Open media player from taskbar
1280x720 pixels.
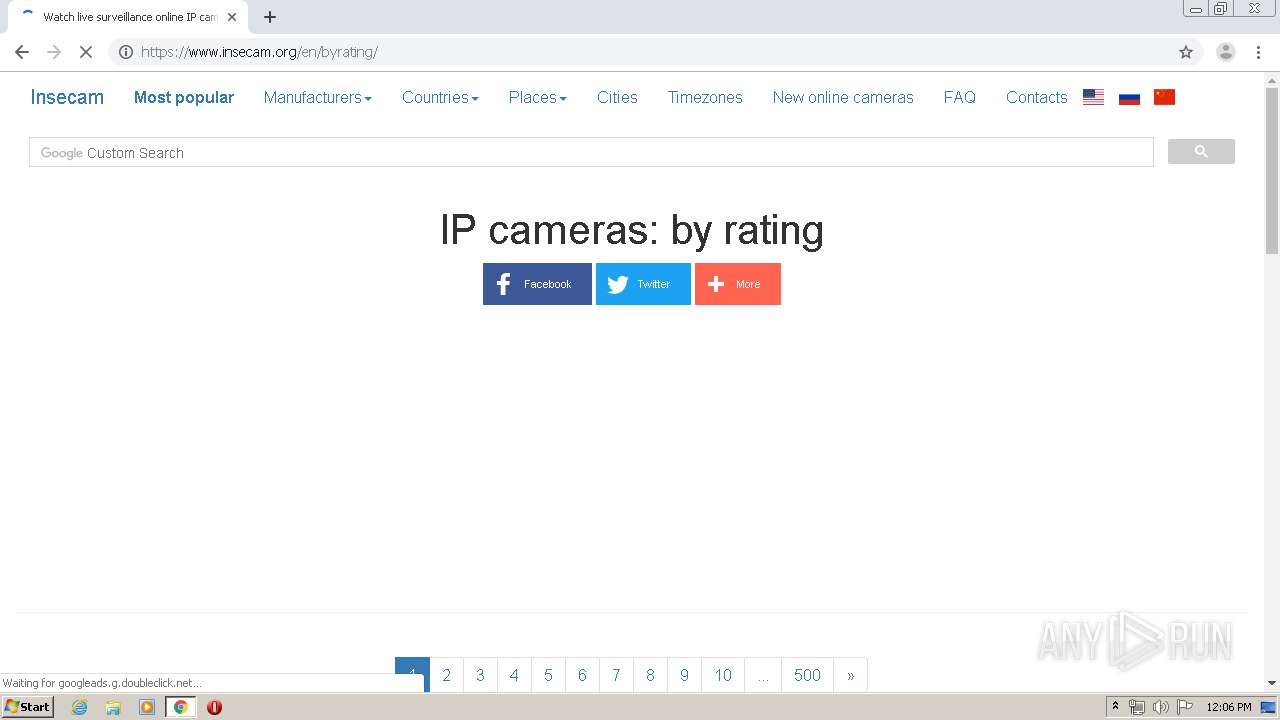click(x=147, y=707)
